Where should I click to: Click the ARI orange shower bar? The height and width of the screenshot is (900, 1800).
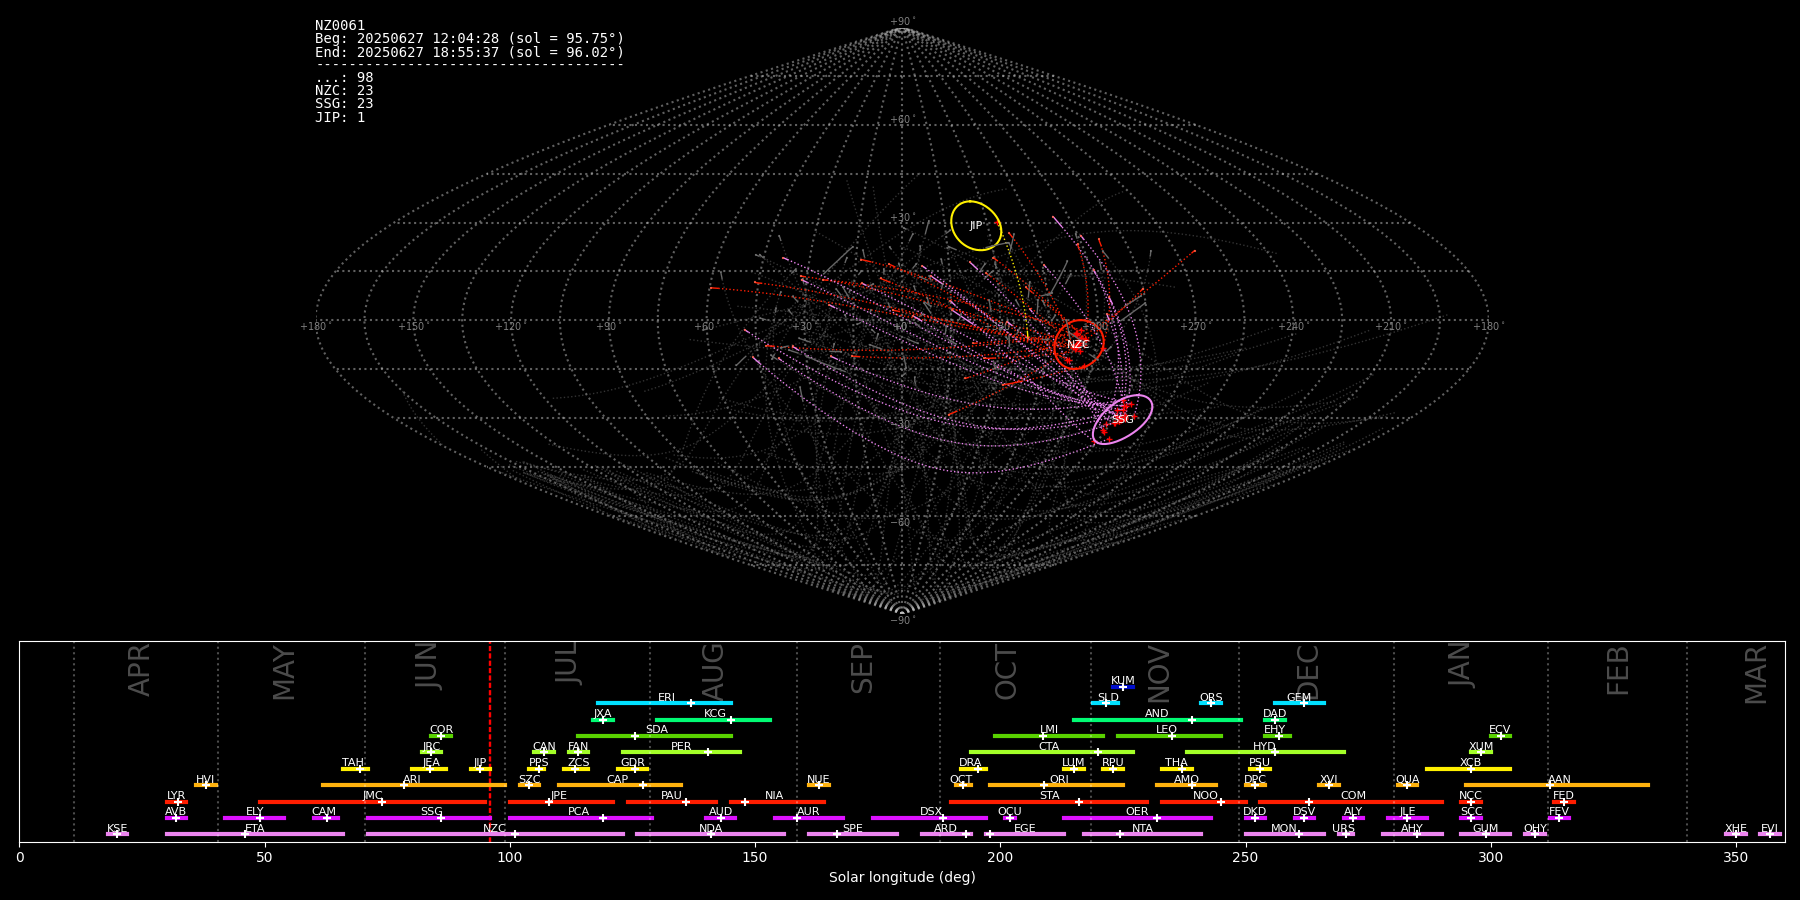pos(414,785)
